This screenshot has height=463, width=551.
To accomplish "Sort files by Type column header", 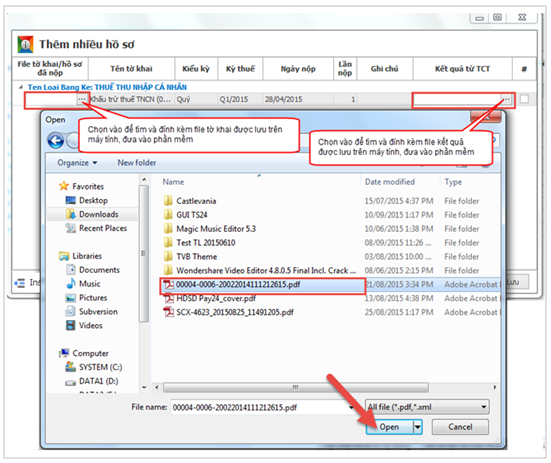I will click(x=453, y=182).
